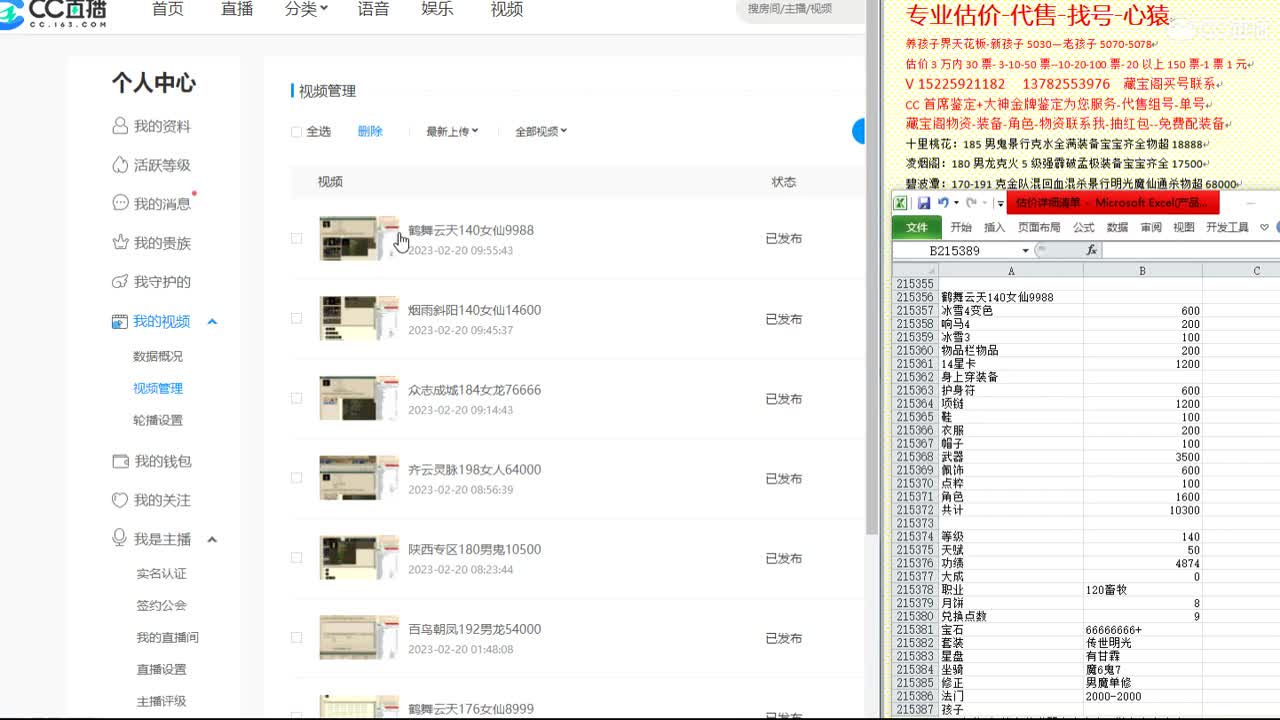Click the 我是主播 microphone icon

coord(120,538)
